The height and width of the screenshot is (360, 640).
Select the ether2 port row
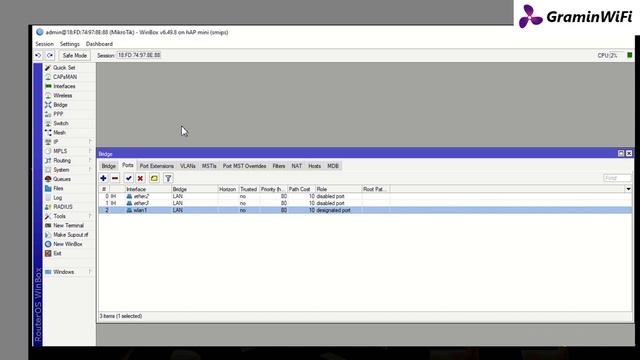point(365,196)
